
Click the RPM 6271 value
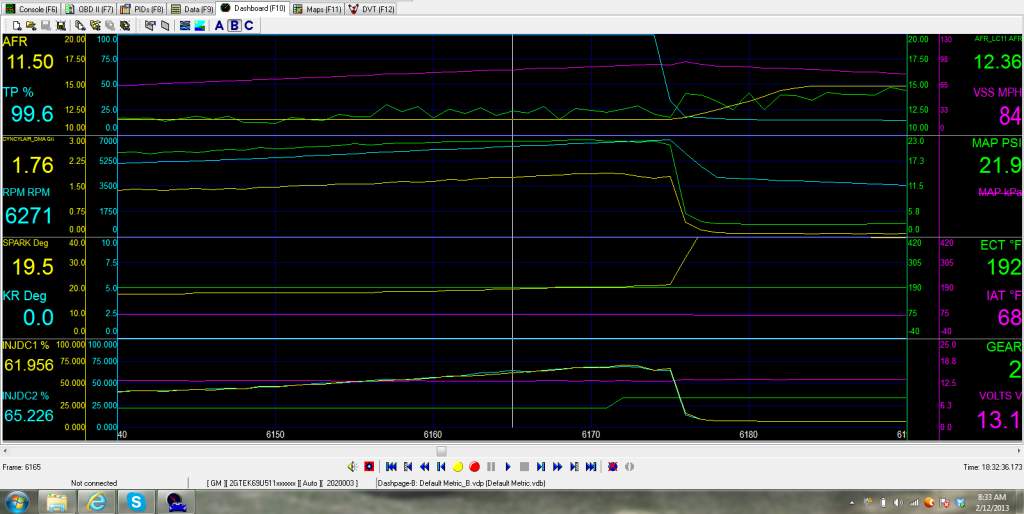[x=29, y=215]
